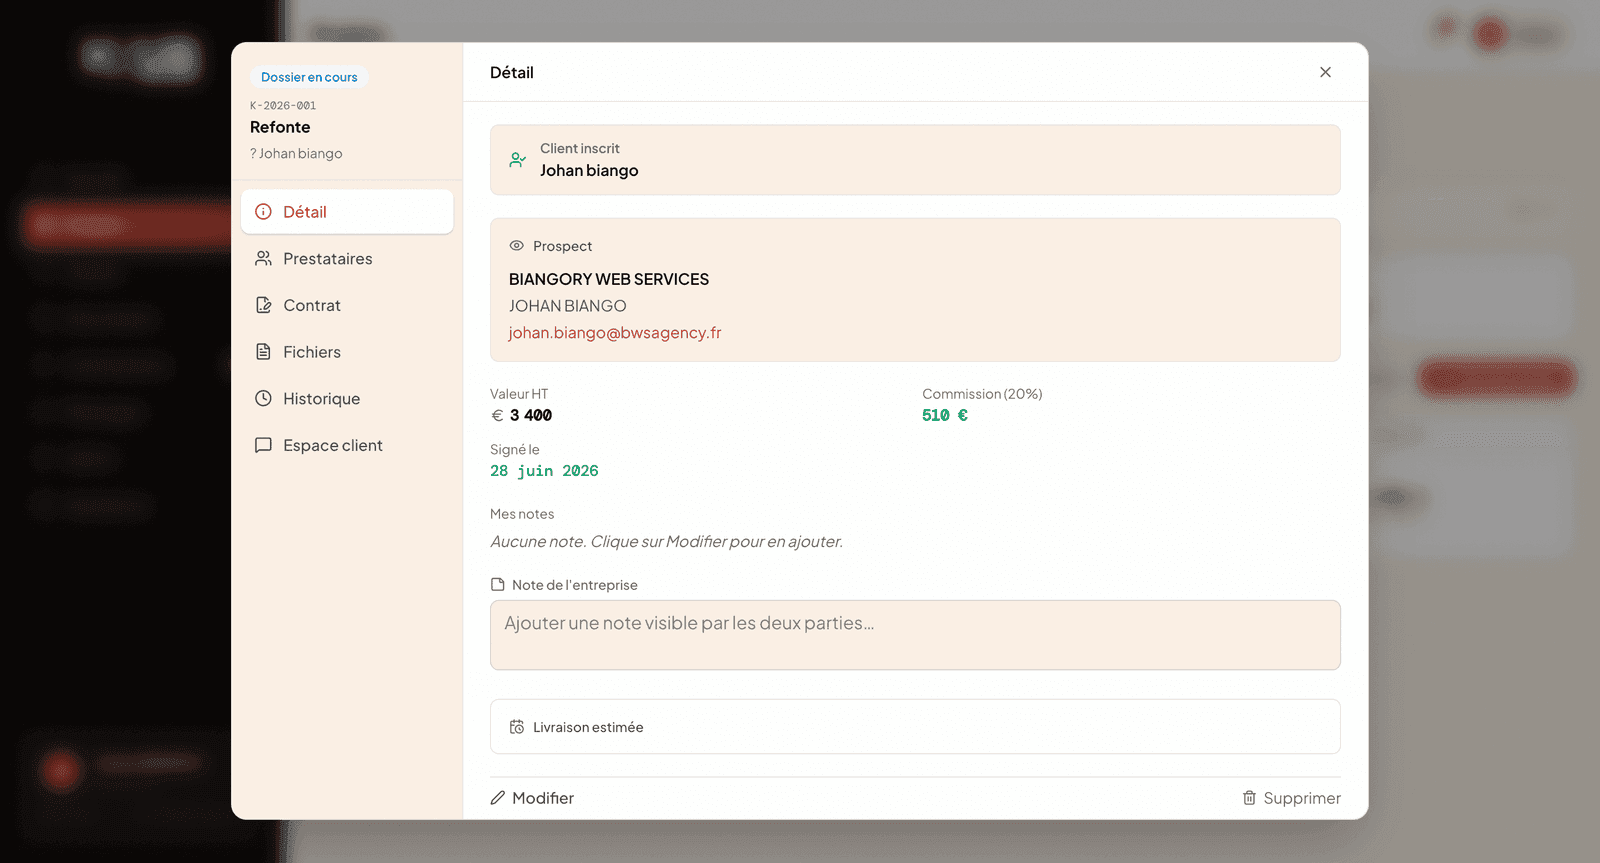
Task: Click the Modifier button
Action: (532, 798)
